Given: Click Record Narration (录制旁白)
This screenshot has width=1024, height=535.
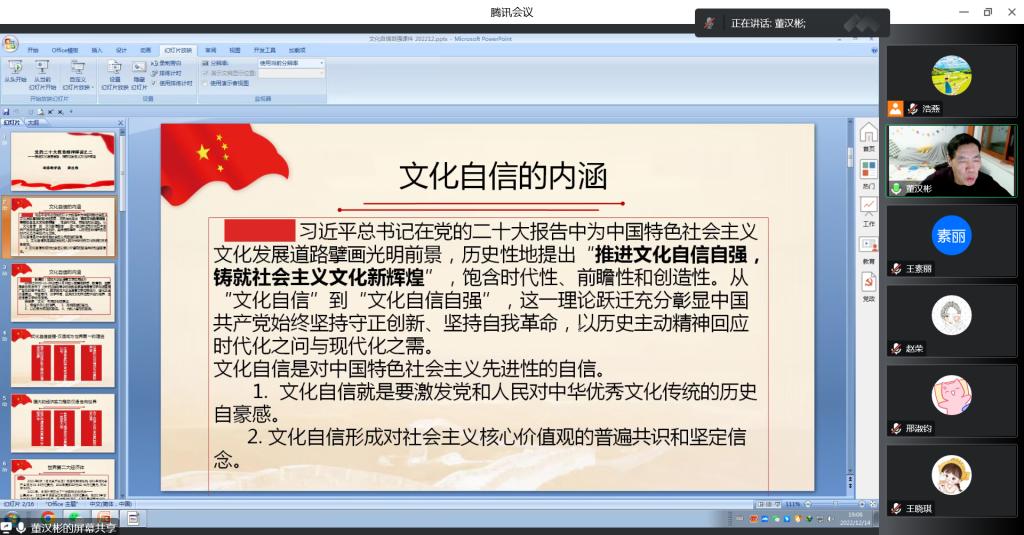Looking at the screenshot, I should 167,63.
